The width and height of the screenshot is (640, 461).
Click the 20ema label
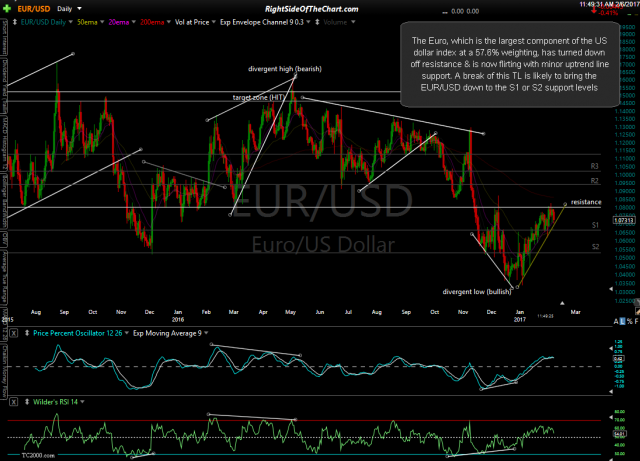click(119, 22)
